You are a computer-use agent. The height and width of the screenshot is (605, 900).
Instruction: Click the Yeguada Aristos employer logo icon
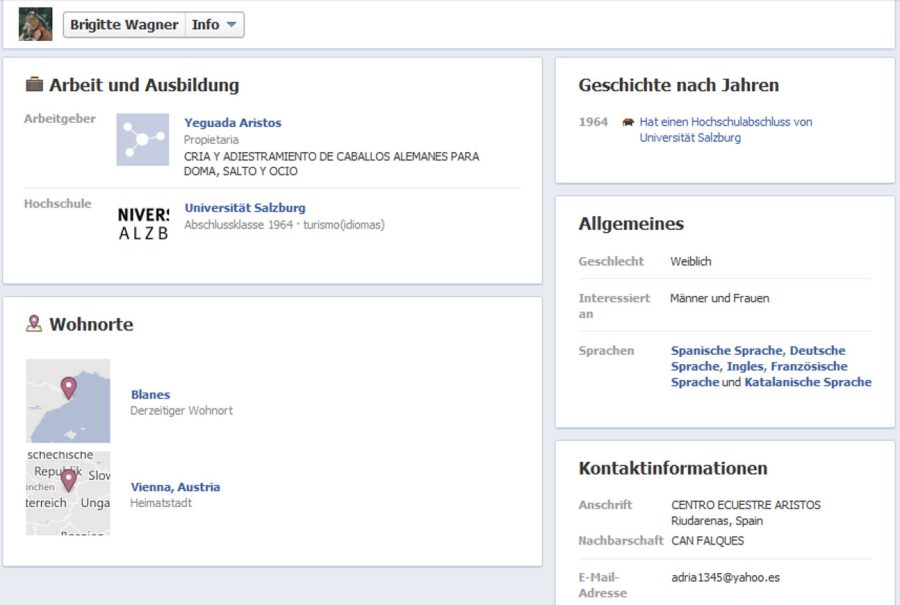(142, 139)
